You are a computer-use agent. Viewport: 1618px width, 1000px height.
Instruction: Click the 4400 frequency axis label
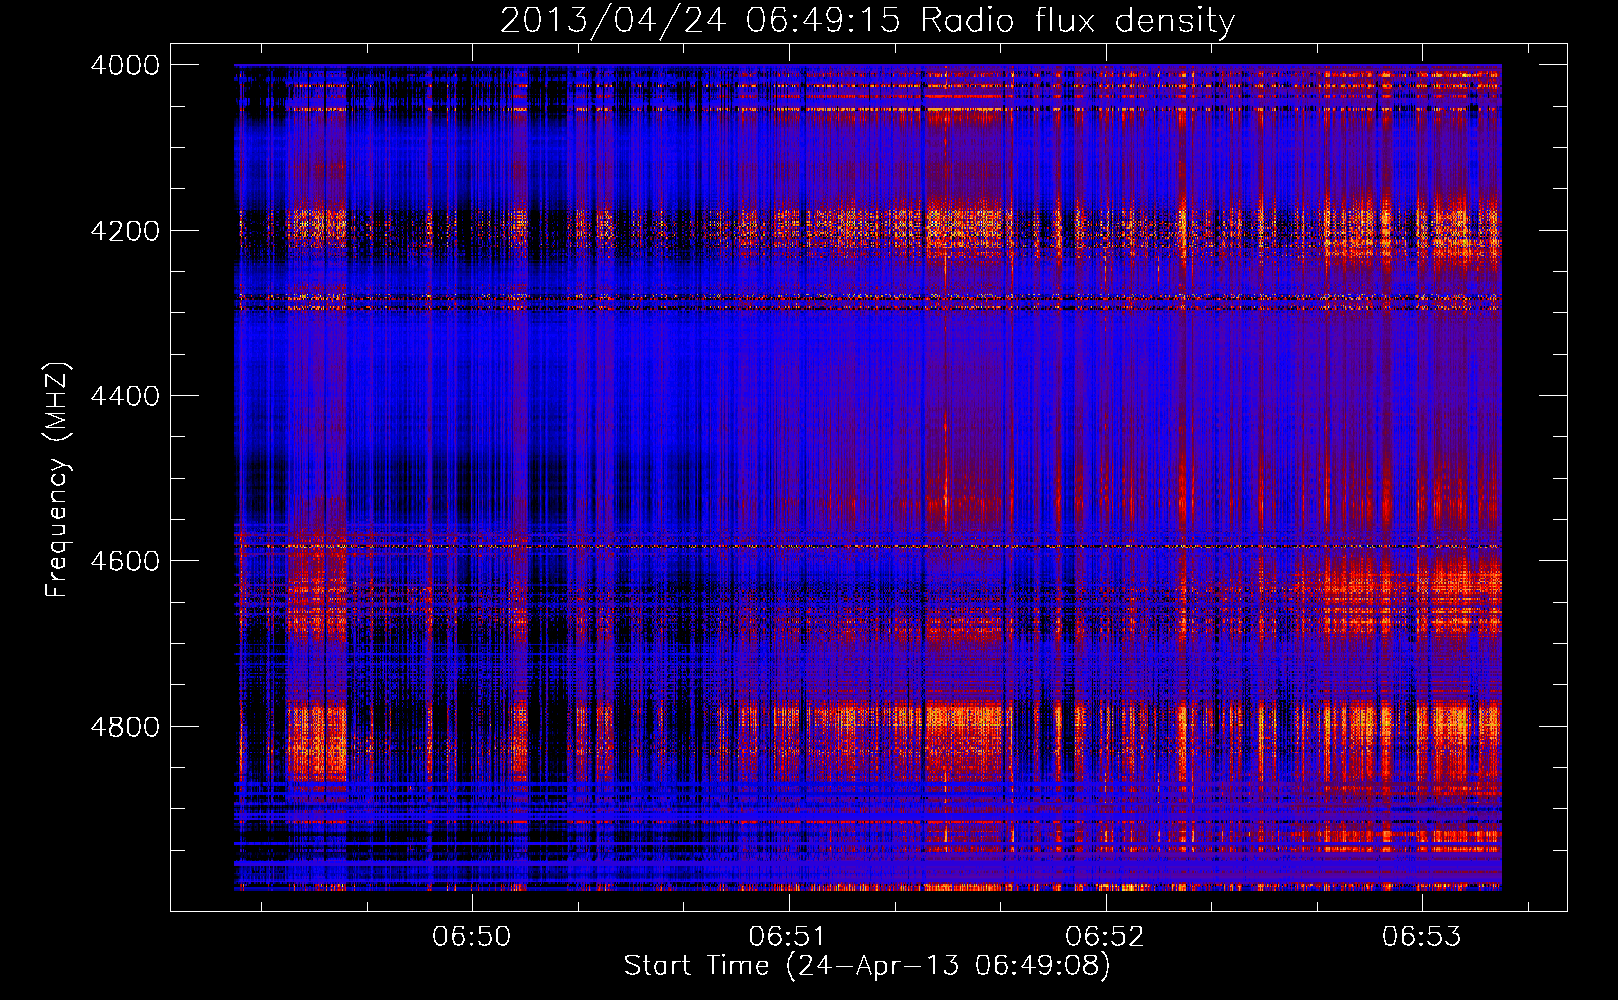tap(125, 396)
